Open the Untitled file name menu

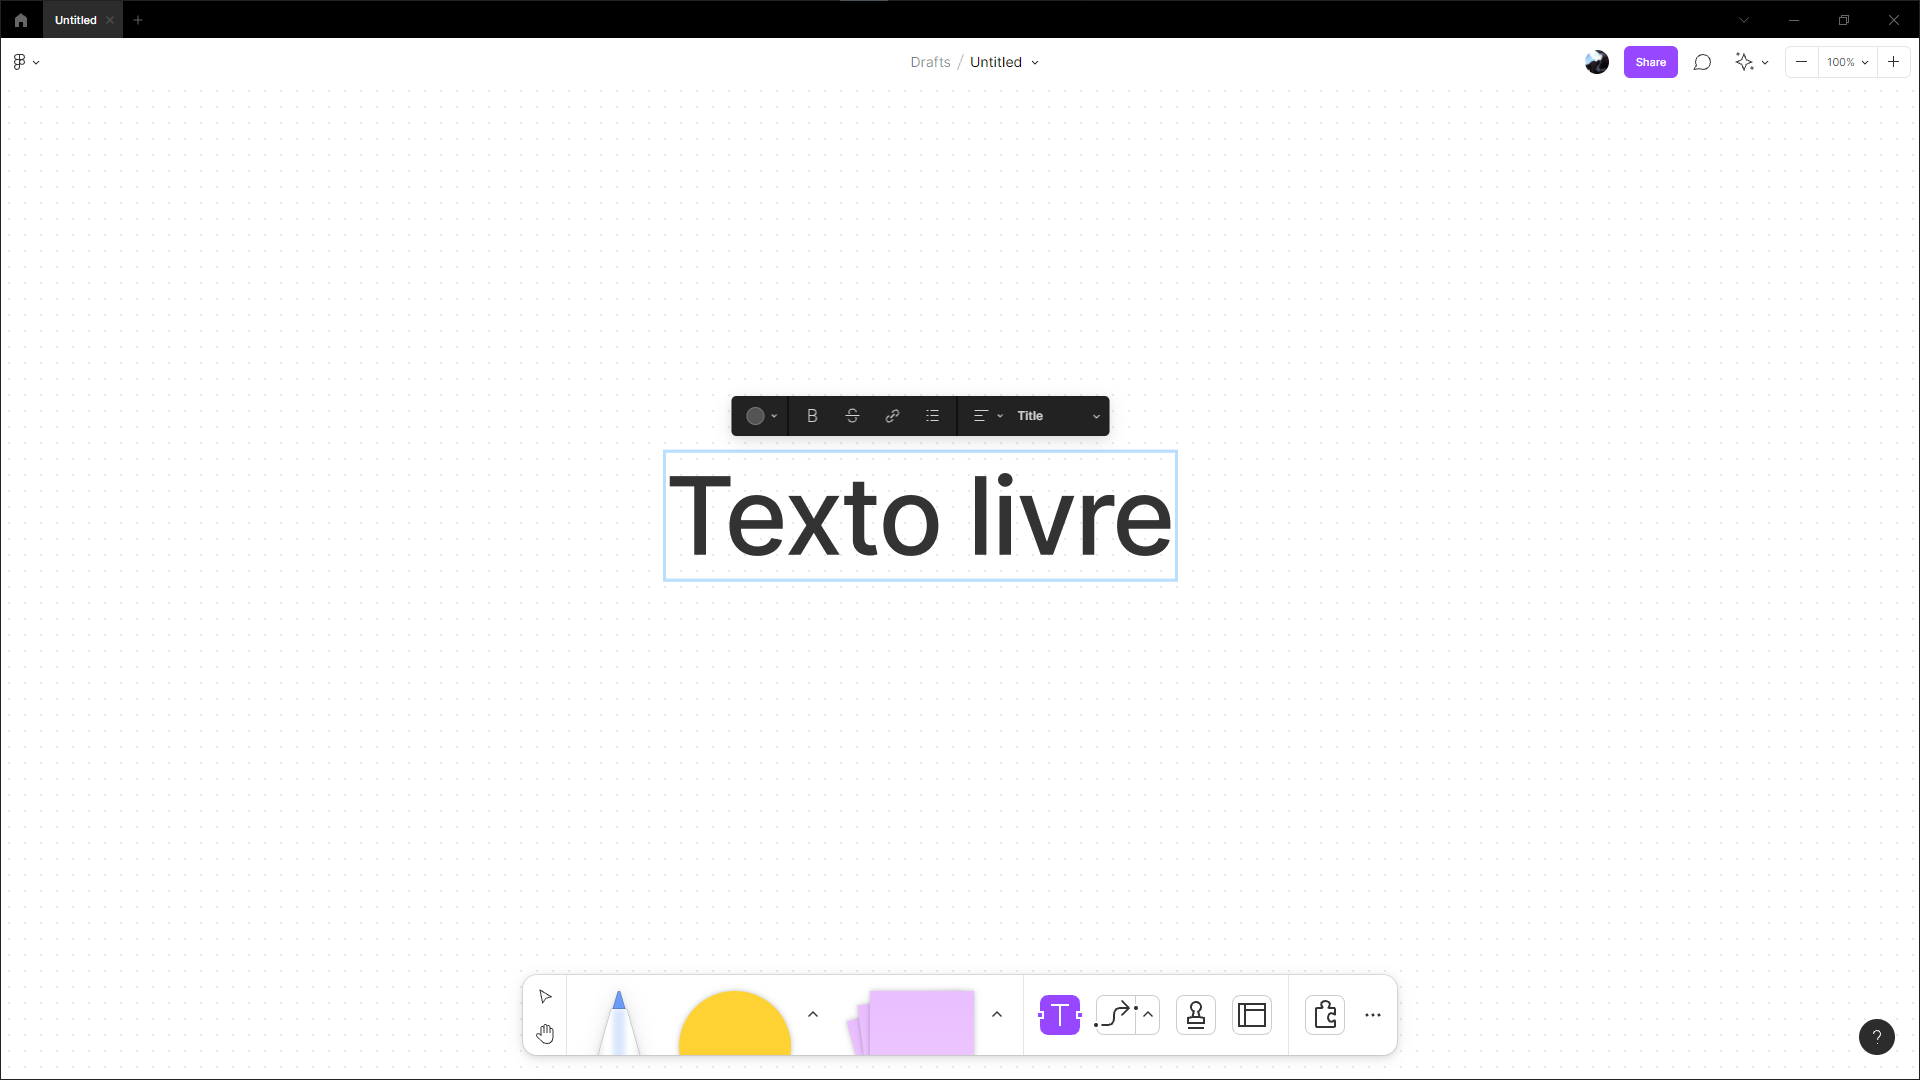click(x=1004, y=62)
